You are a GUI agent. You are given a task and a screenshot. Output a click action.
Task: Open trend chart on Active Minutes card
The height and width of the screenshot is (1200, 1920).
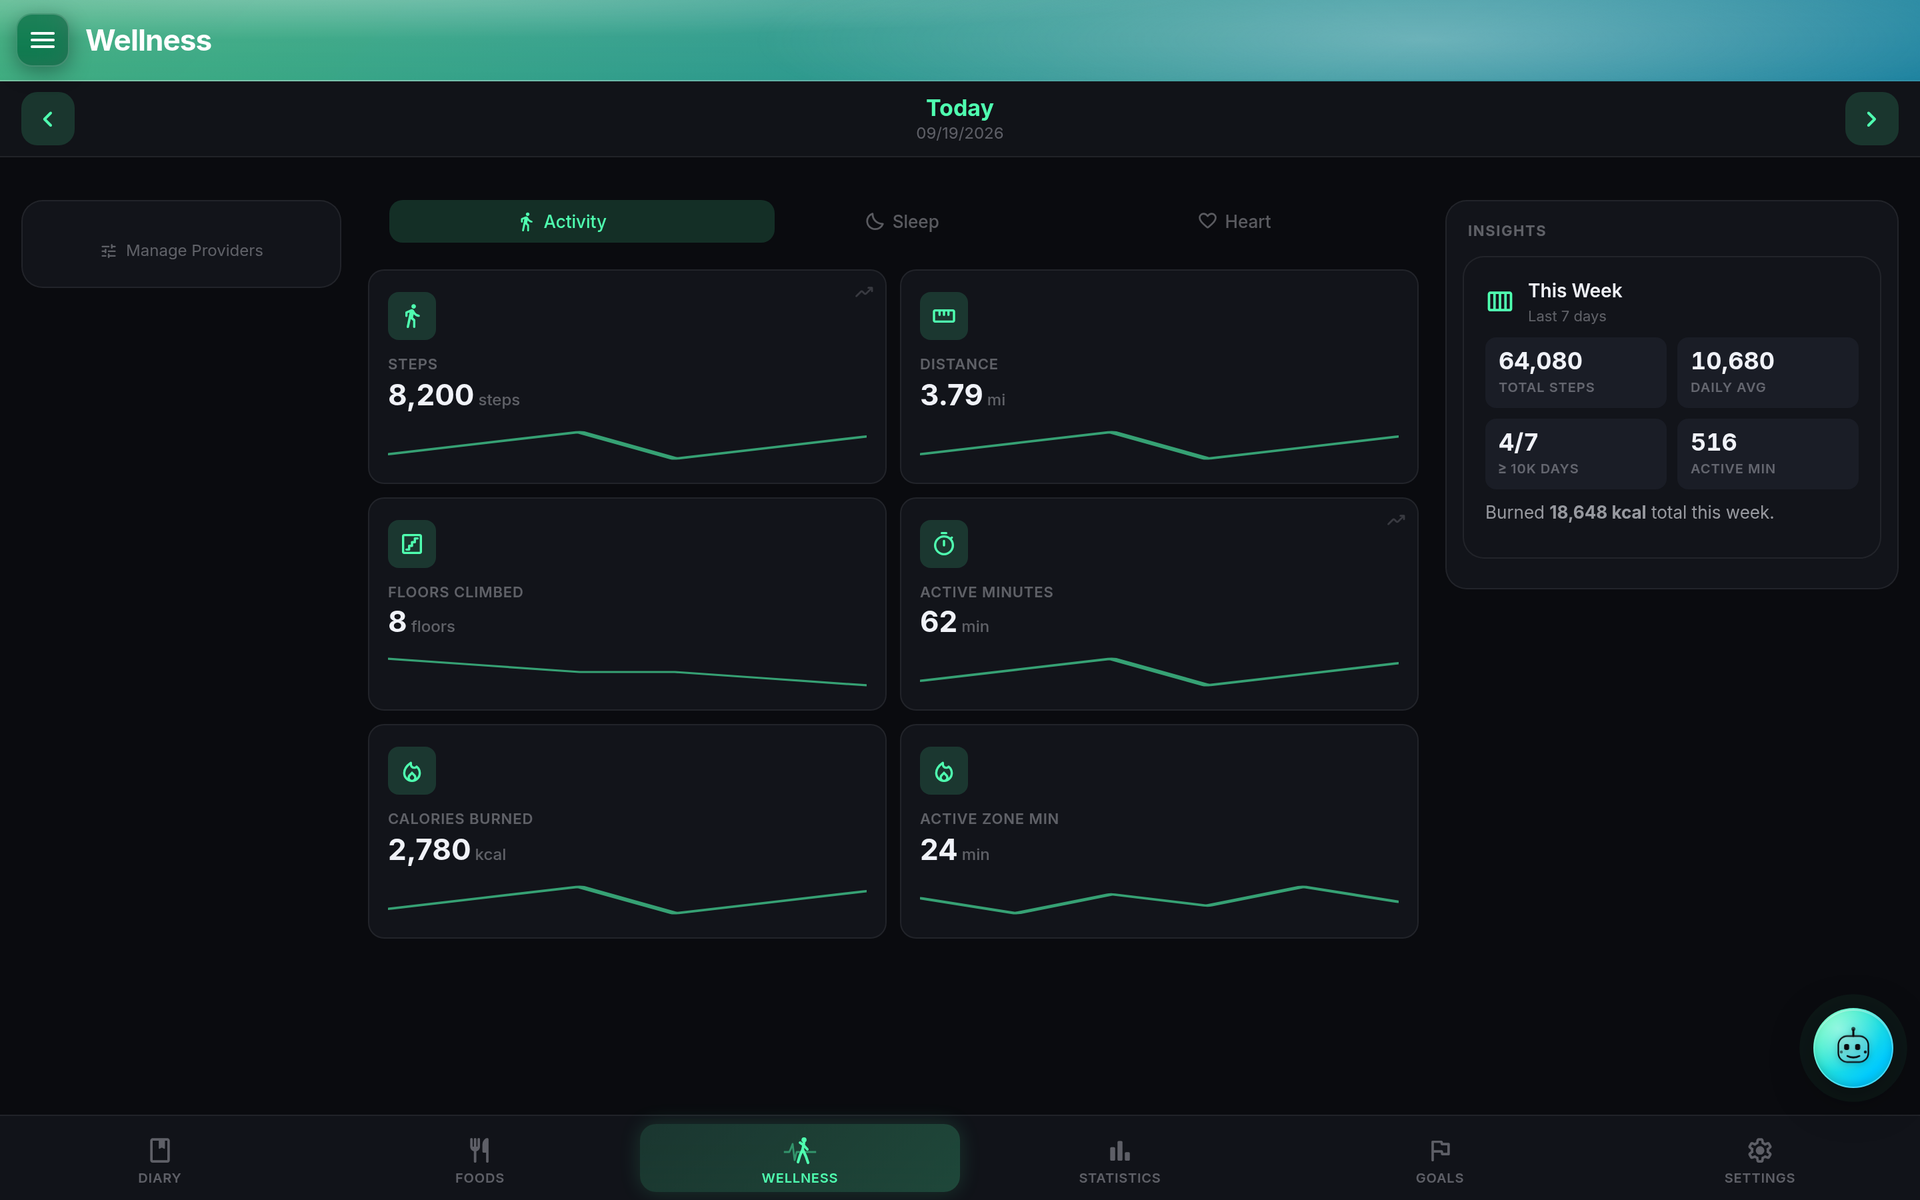(x=1396, y=520)
